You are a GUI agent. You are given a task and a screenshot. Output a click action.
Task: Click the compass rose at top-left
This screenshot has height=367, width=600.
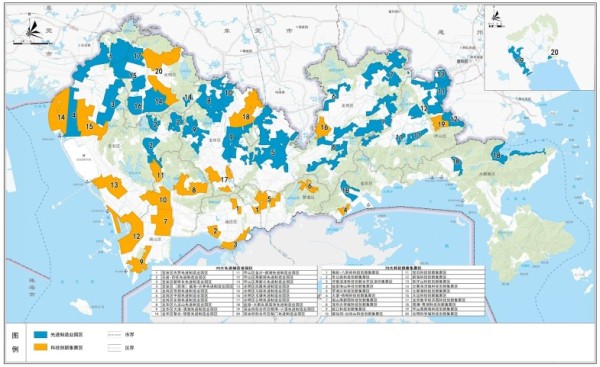31,28
